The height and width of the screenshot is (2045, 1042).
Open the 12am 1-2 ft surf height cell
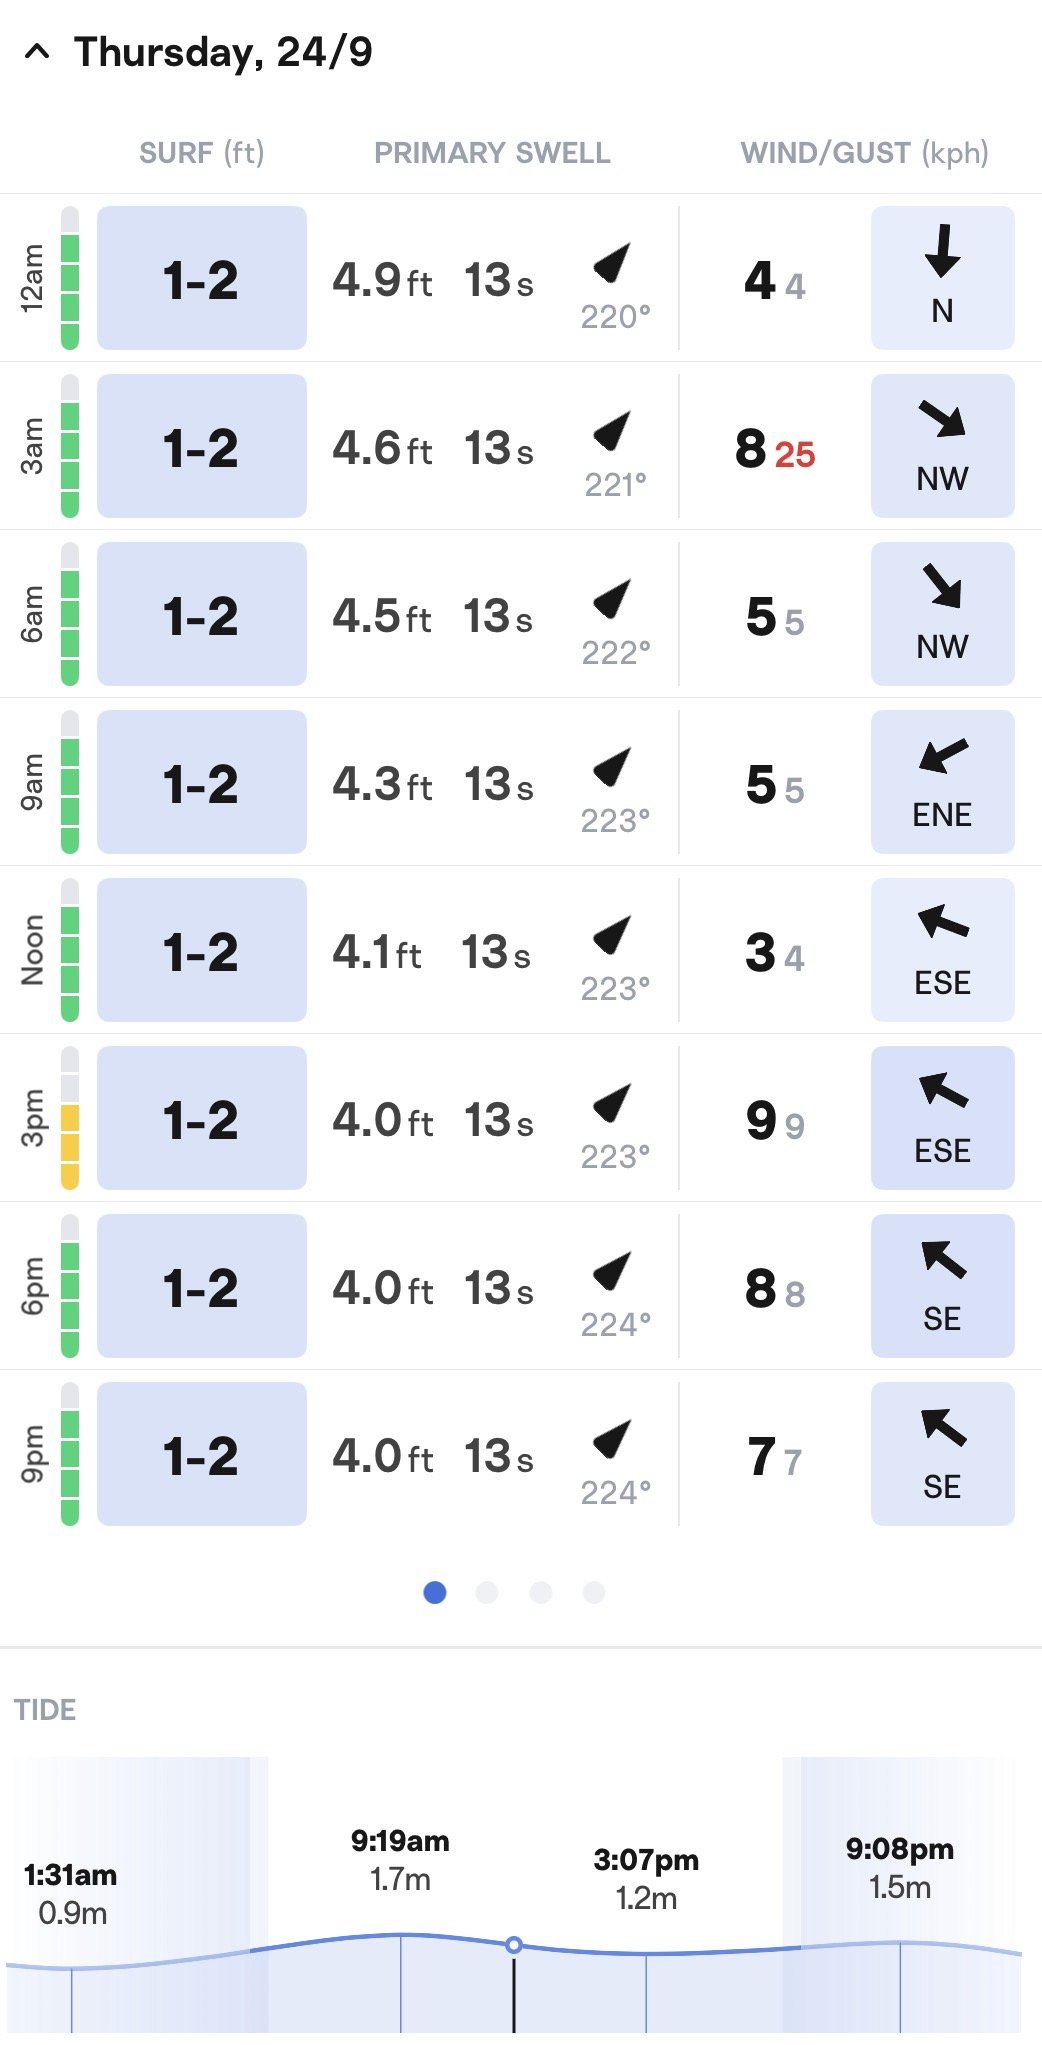[x=202, y=278]
